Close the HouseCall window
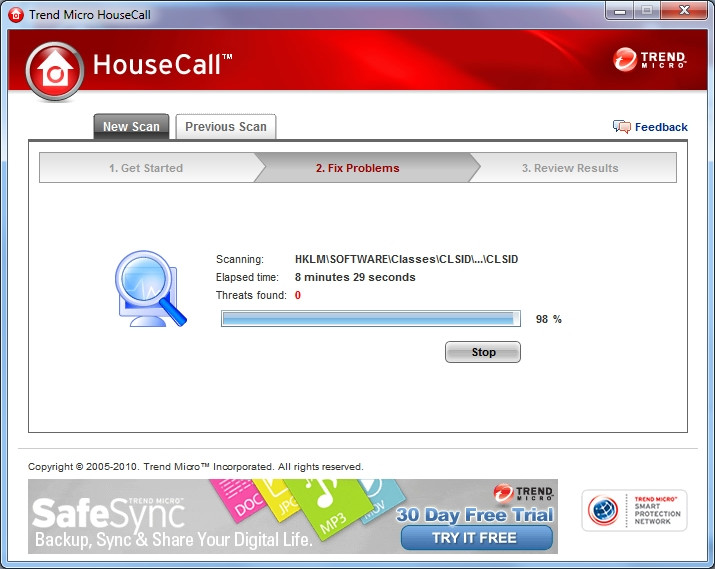The width and height of the screenshot is (715, 569). click(684, 11)
